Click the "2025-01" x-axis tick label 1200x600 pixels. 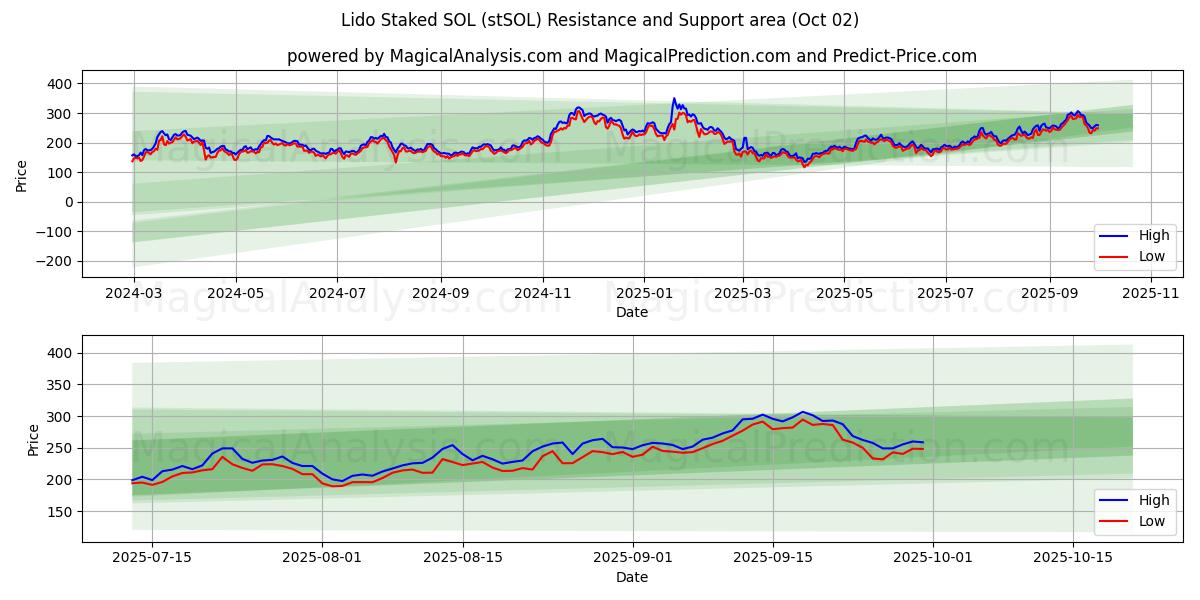click(x=643, y=294)
